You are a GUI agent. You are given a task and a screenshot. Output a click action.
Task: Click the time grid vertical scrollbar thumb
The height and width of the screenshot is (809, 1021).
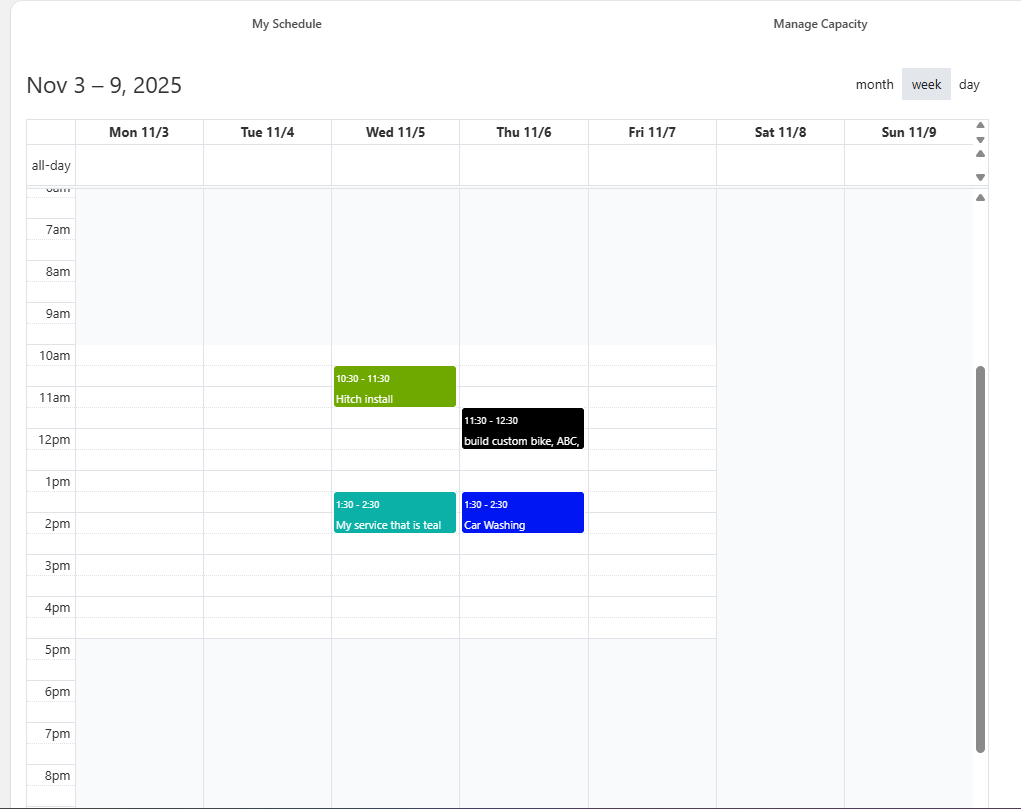point(980,559)
